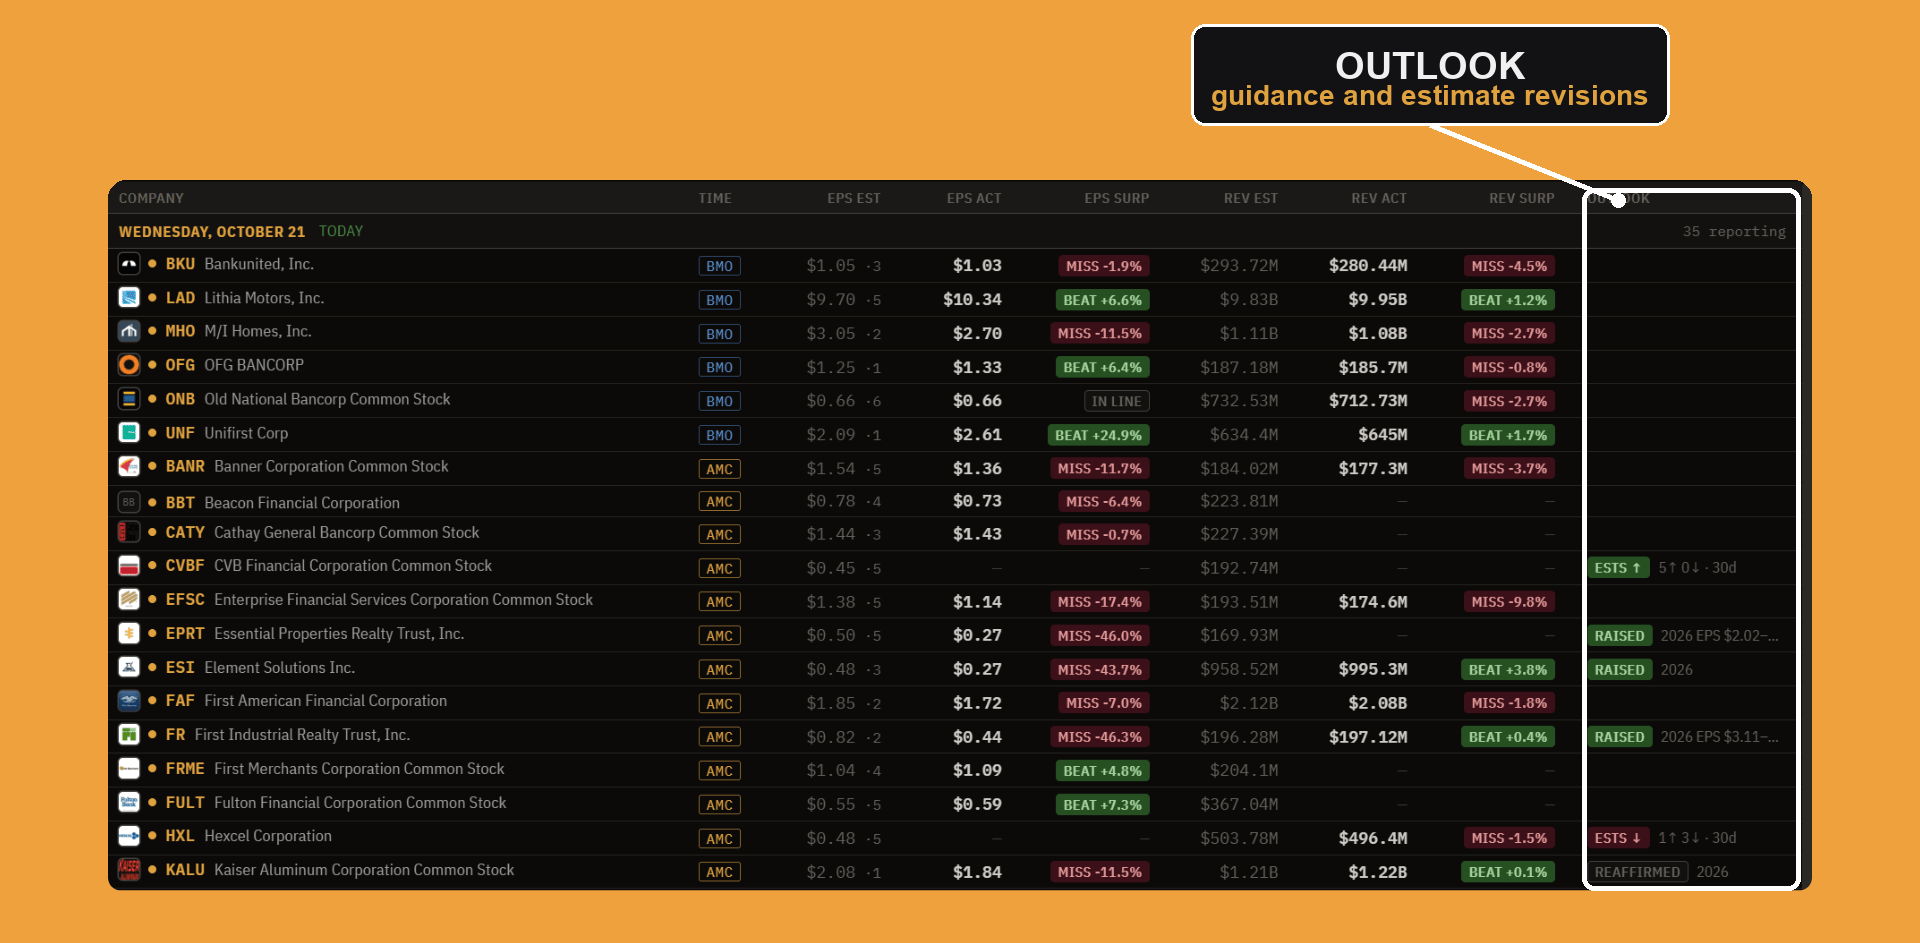Click the Unifirst Corp logo icon
1920x943 pixels.
click(129, 433)
